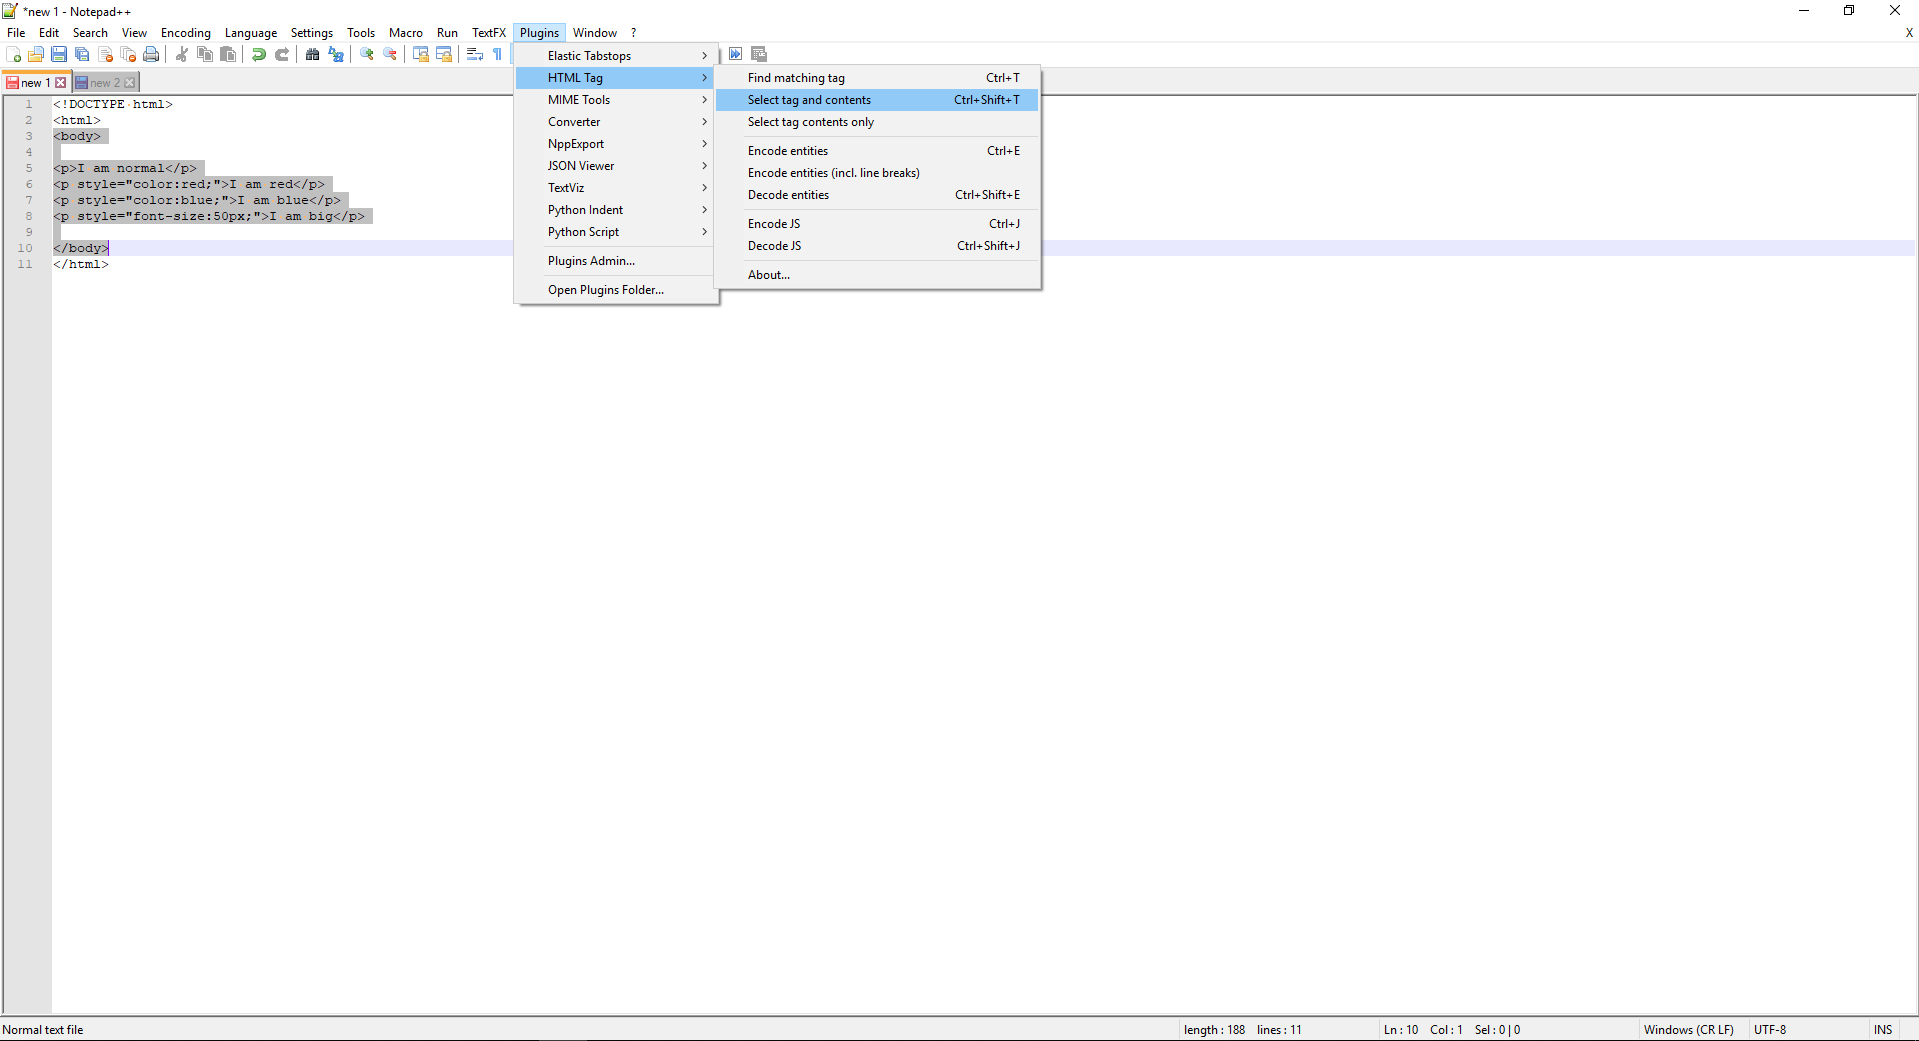Open the Settings menu
This screenshot has height=1041, width=1919.
pos(312,33)
